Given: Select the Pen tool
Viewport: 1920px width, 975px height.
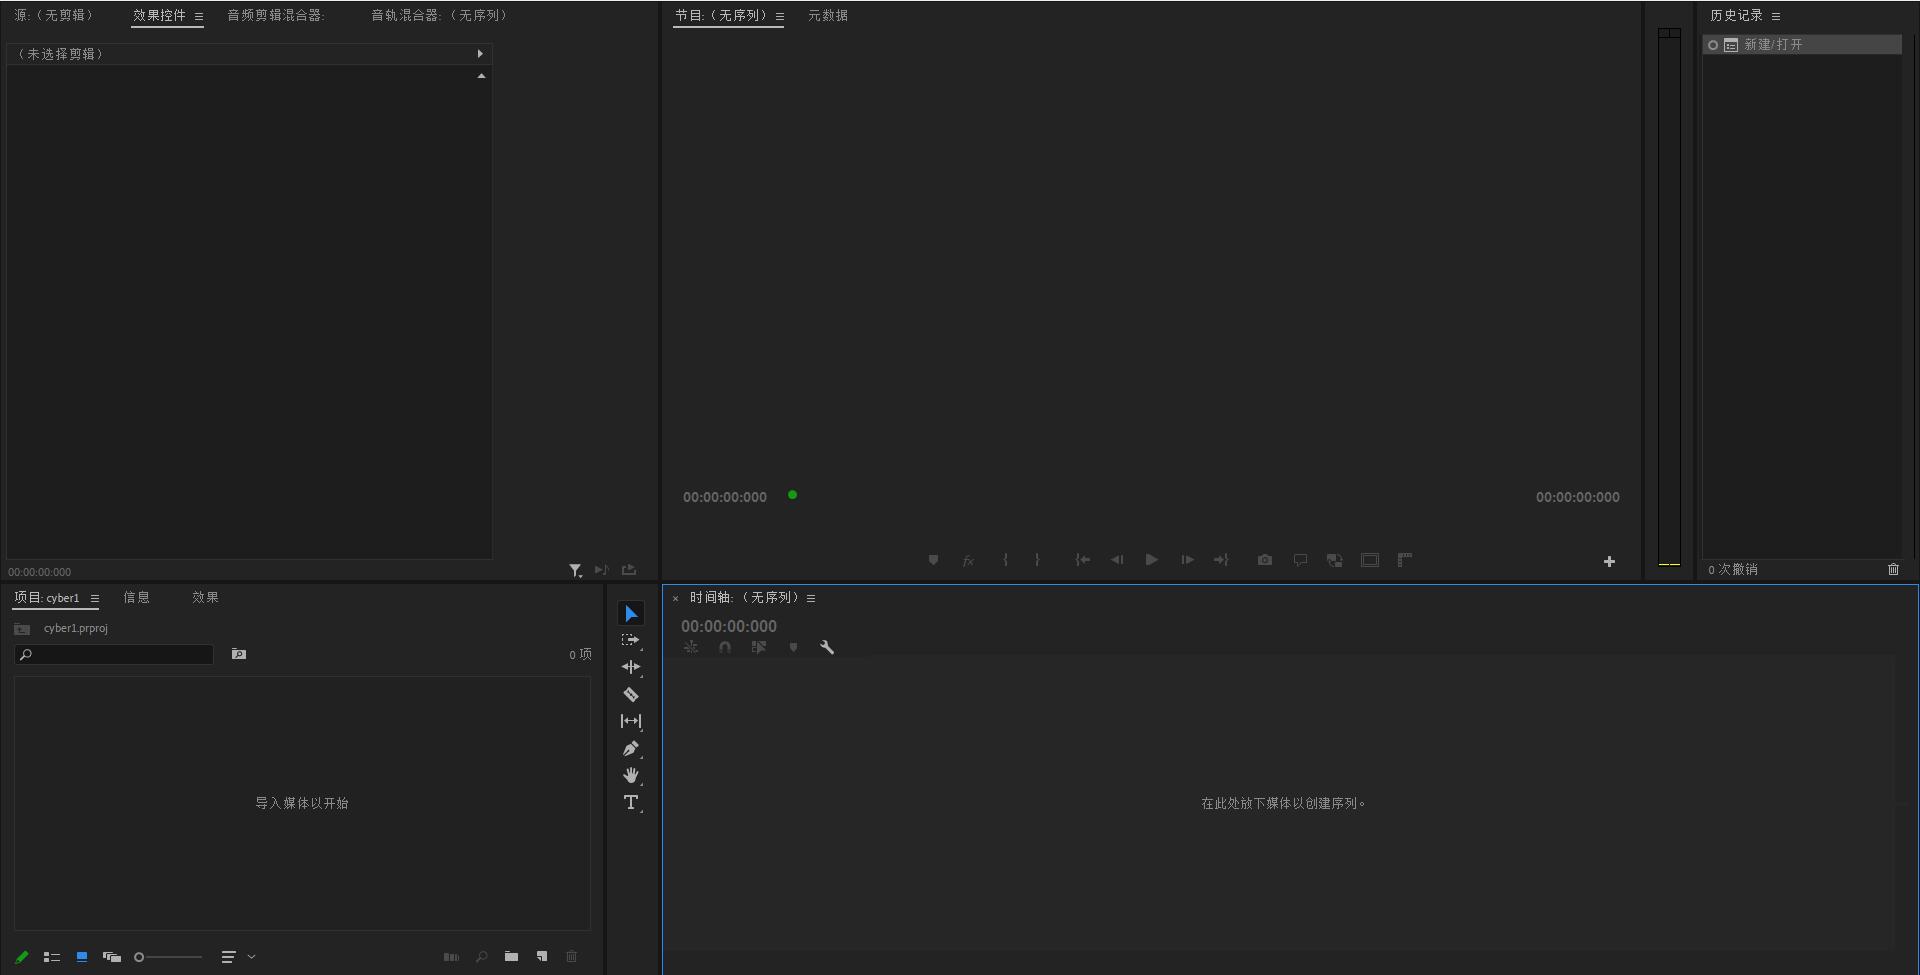Looking at the screenshot, I should click(631, 748).
